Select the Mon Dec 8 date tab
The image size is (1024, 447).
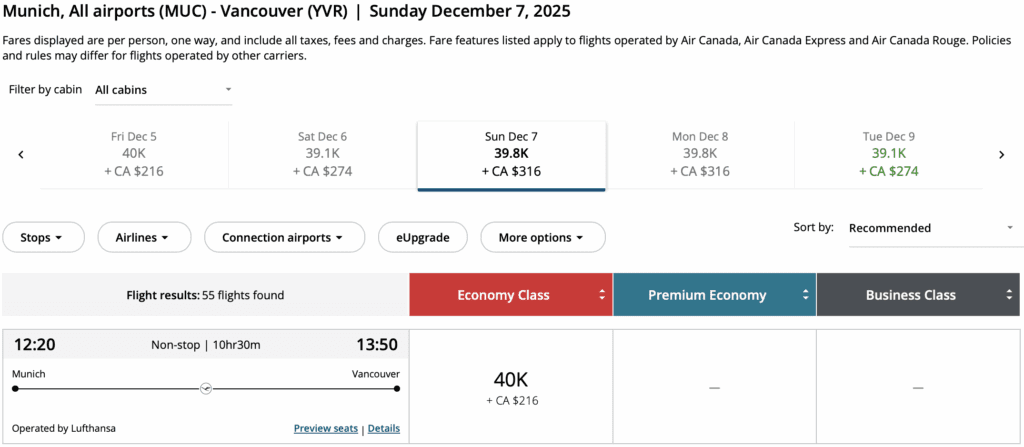pyautogui.click(x=700, y=154)
